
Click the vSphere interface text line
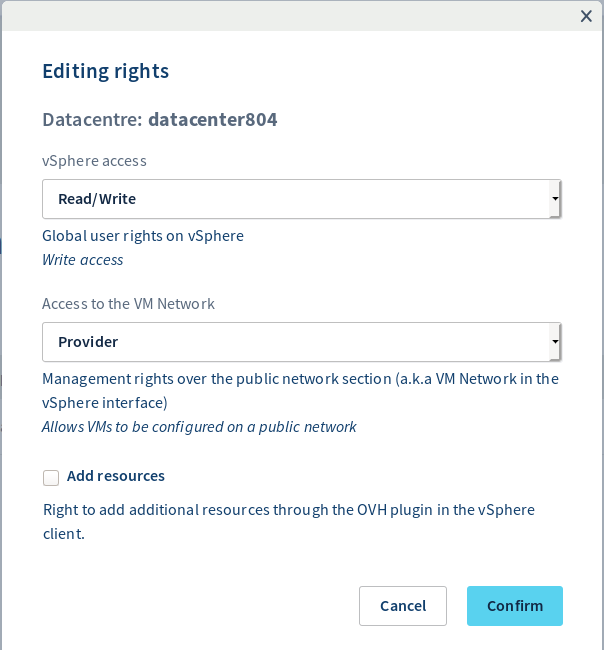pos(104,403)
